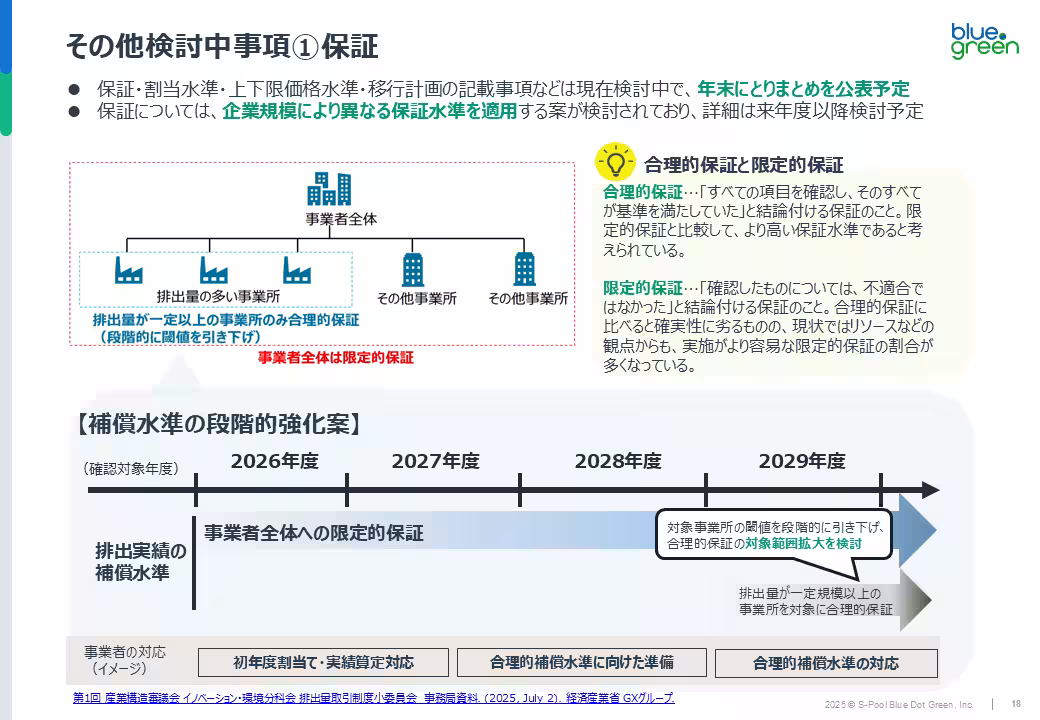Click the 初年度割当て・実績算定対応 box
The image size is (1040, 720).
[323, 662]
